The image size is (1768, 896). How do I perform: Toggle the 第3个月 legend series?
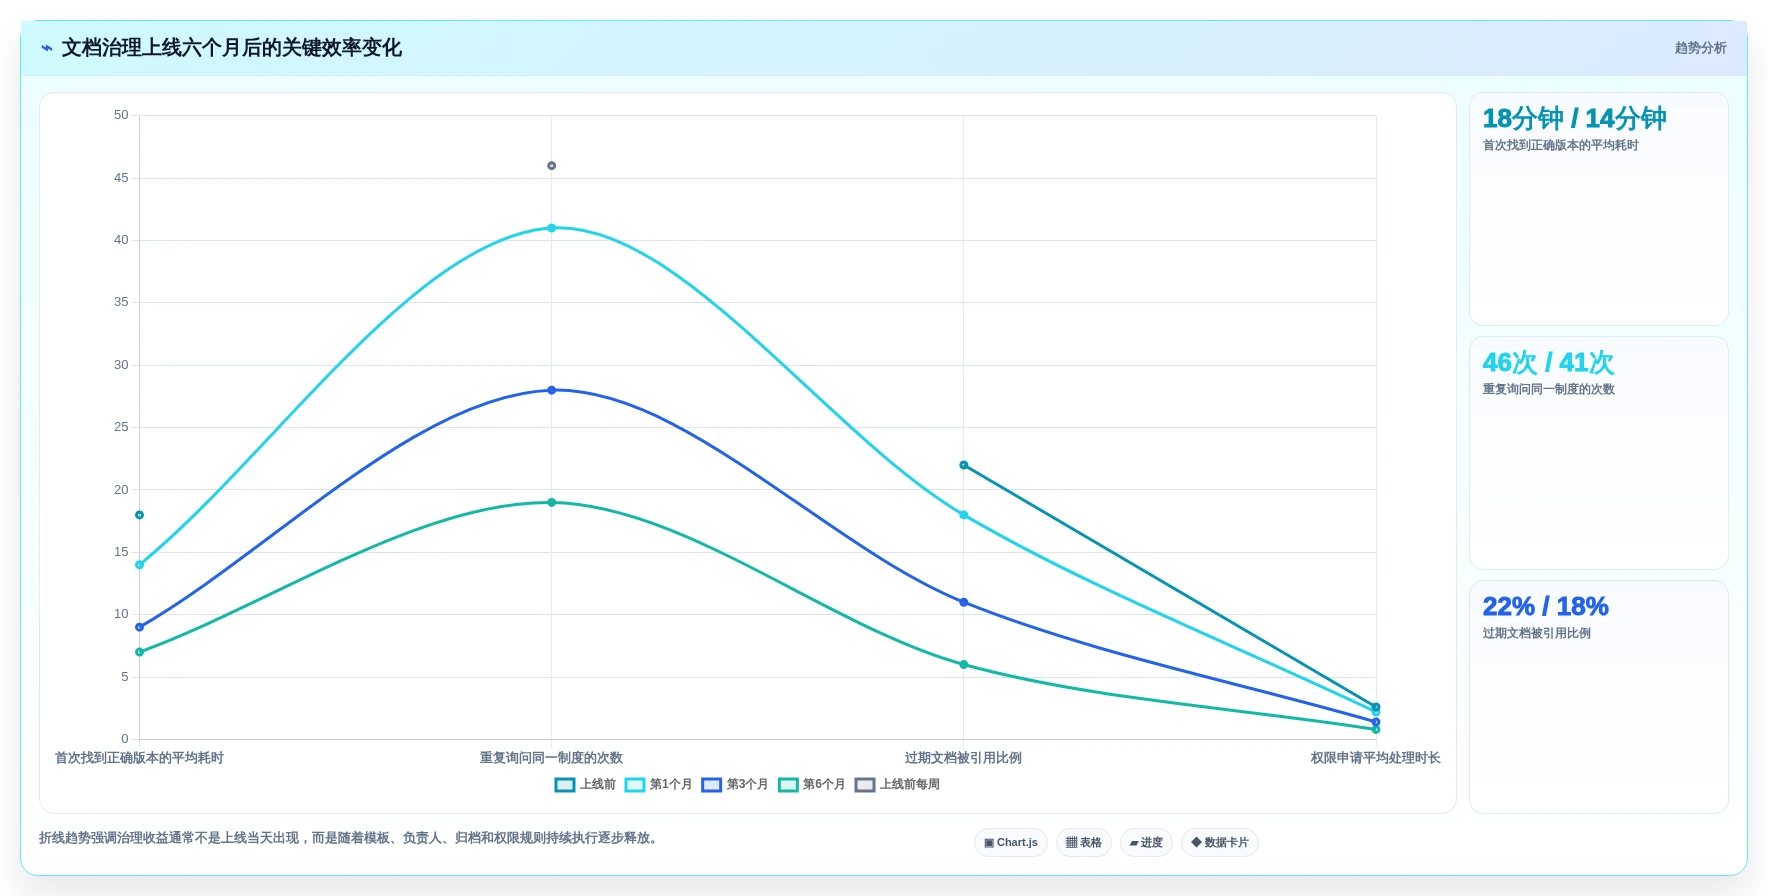pyautogui.click(x=735, y=785)
